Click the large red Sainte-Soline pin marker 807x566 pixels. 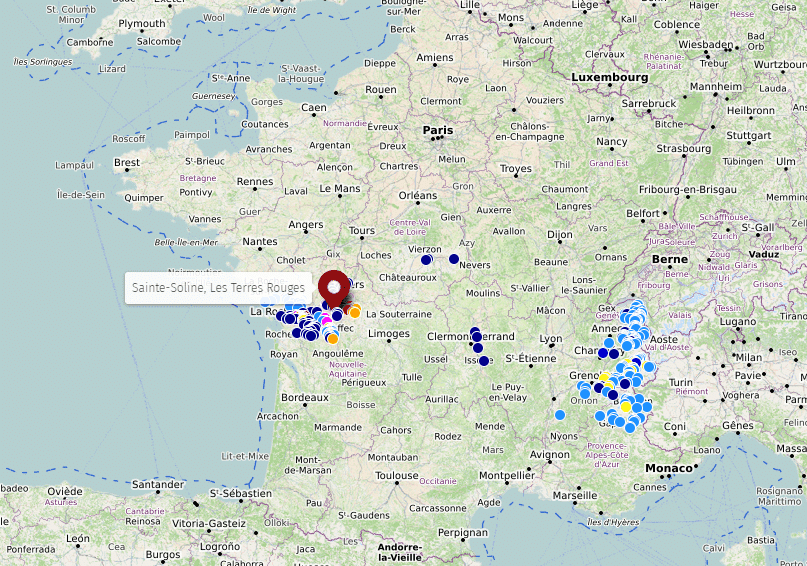[x=334, y=287]
